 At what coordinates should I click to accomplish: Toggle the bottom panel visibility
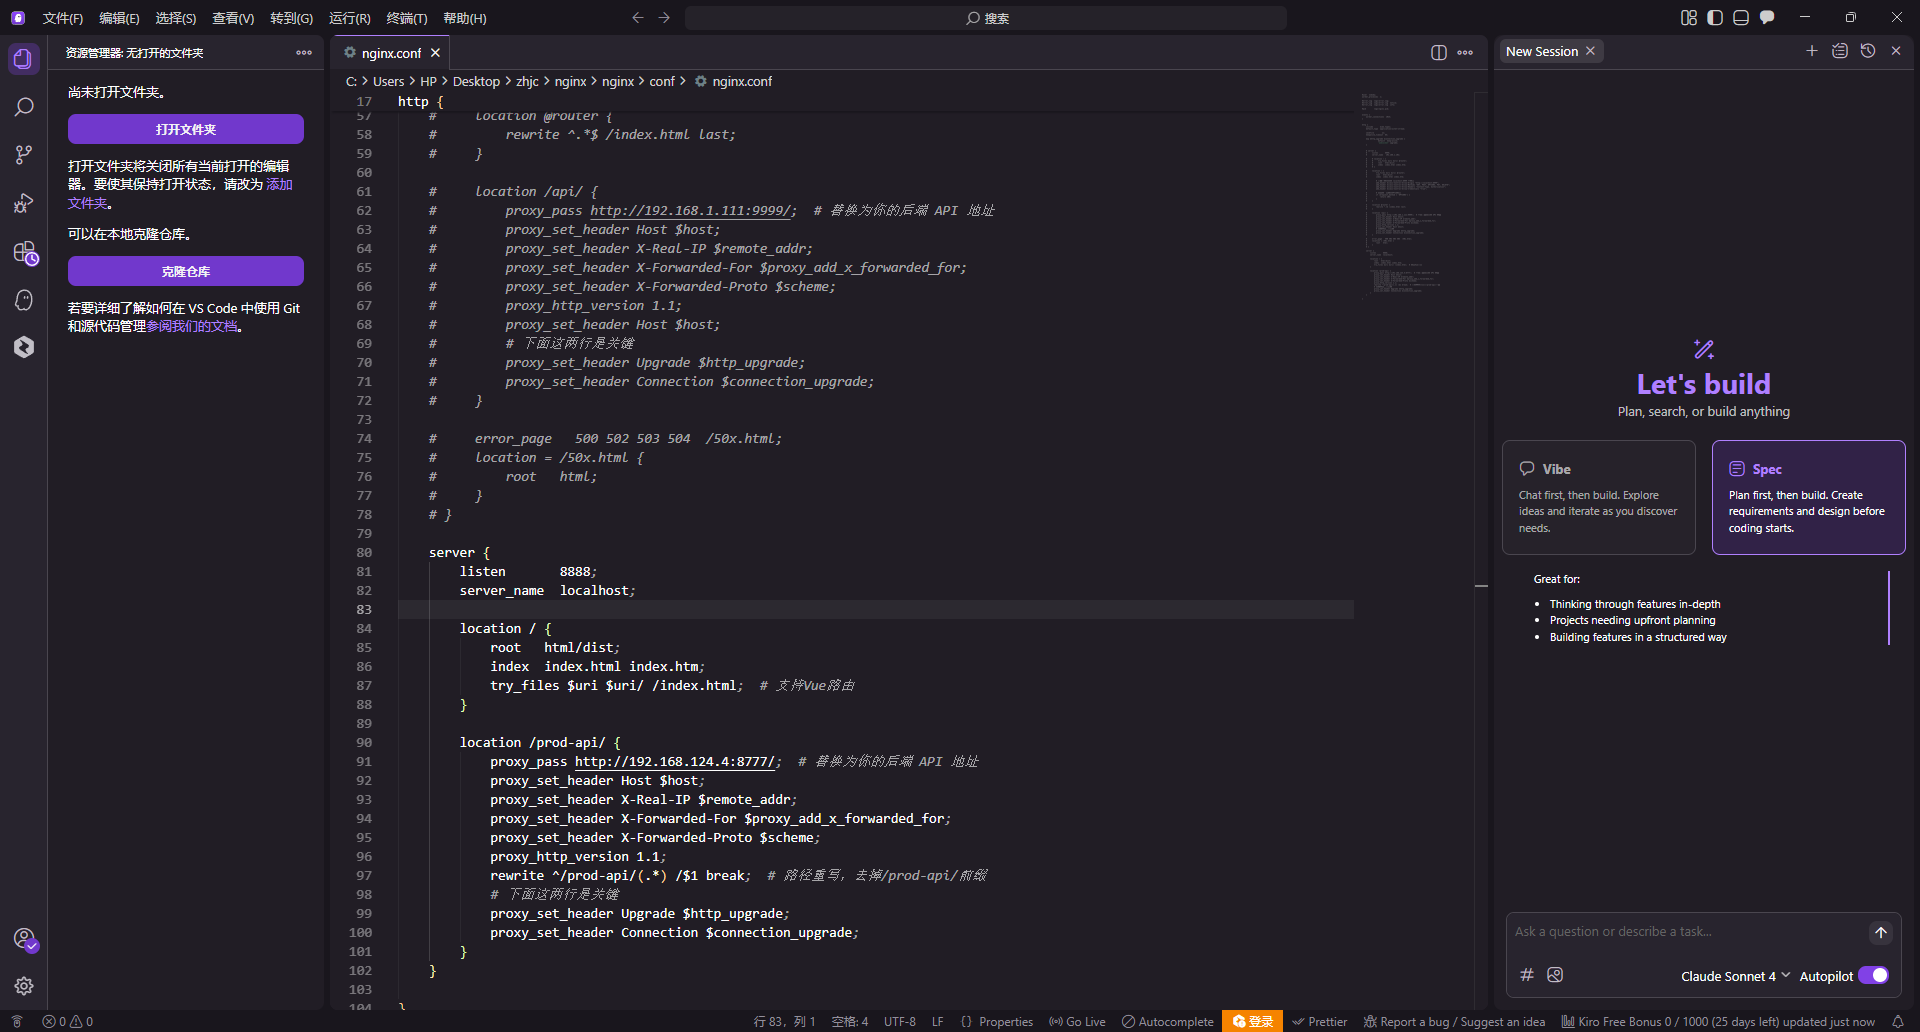click(x=1741, y=18)
